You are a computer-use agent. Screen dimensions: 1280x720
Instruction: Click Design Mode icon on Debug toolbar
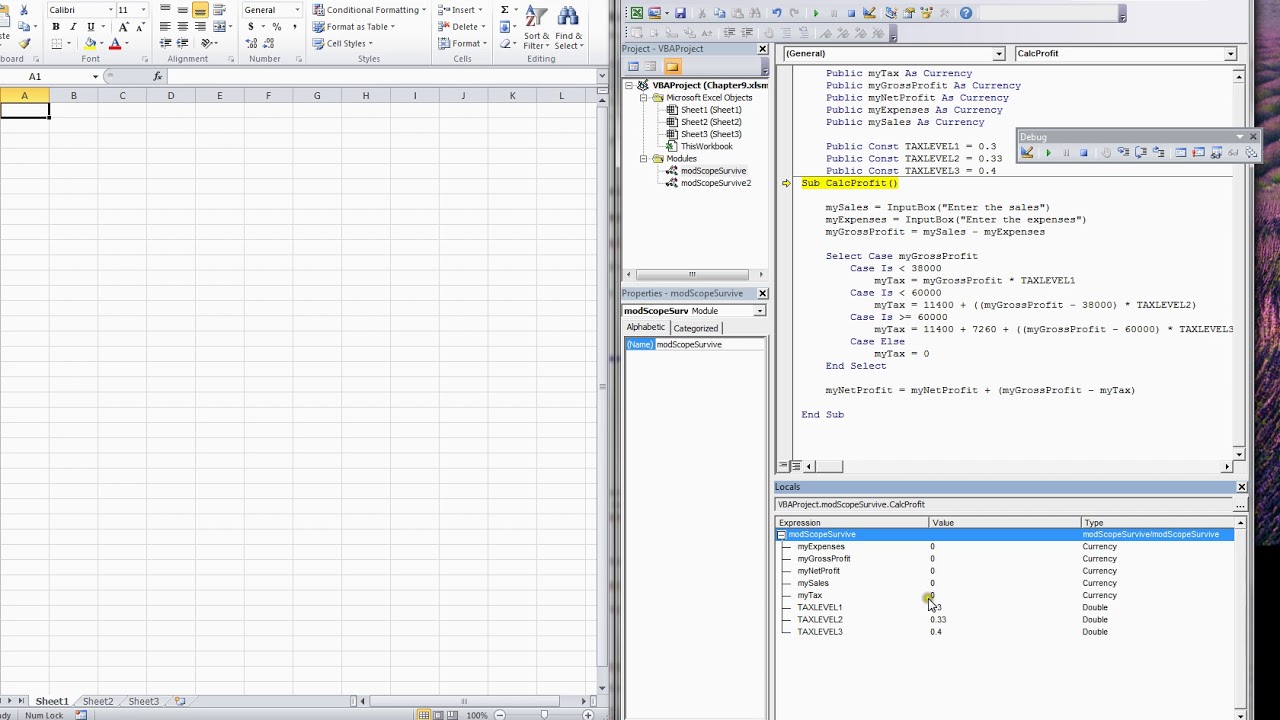click(1027, 152)
